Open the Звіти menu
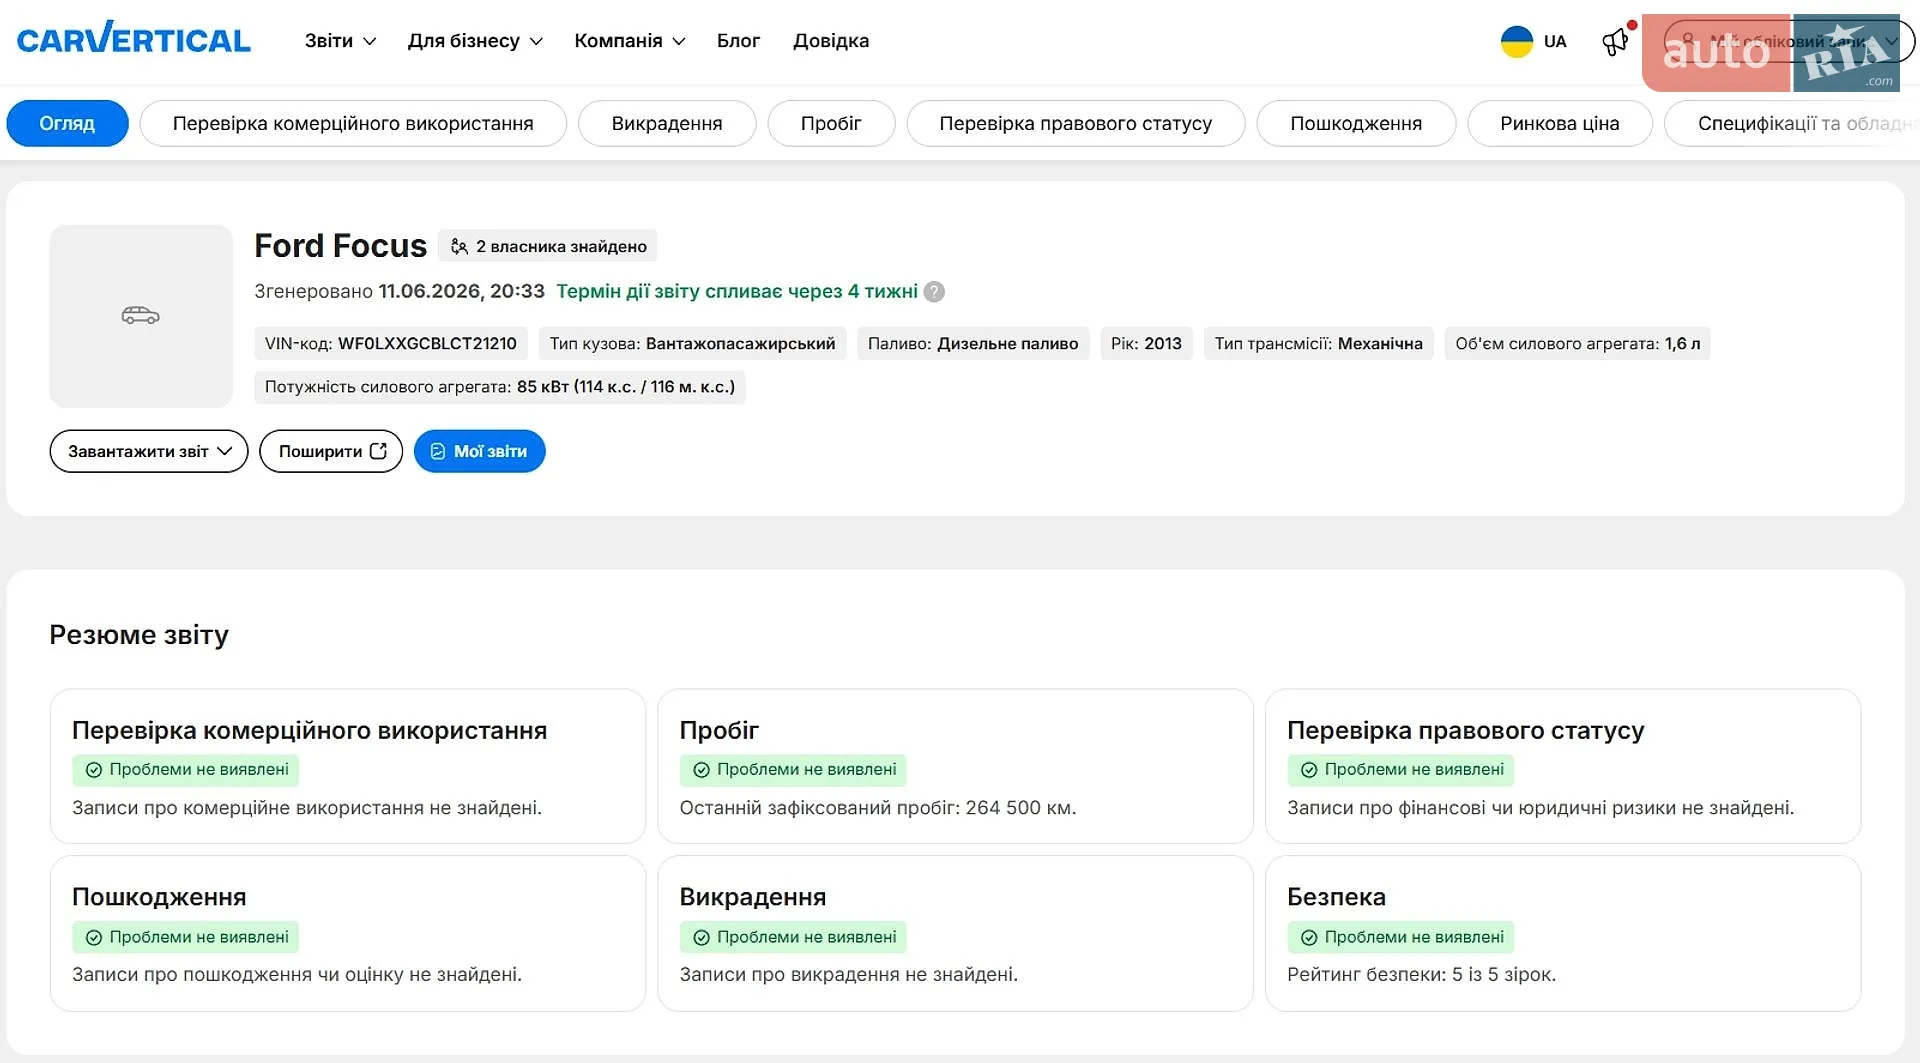 pos(340,41)
